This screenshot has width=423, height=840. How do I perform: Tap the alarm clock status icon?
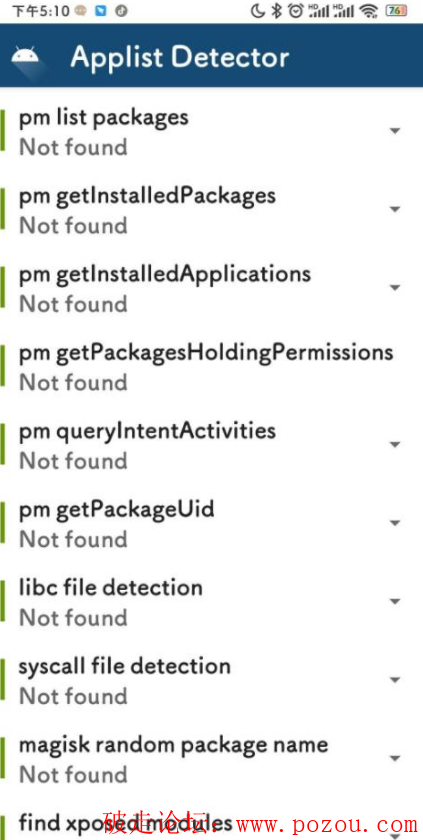[x=295, y=11]
